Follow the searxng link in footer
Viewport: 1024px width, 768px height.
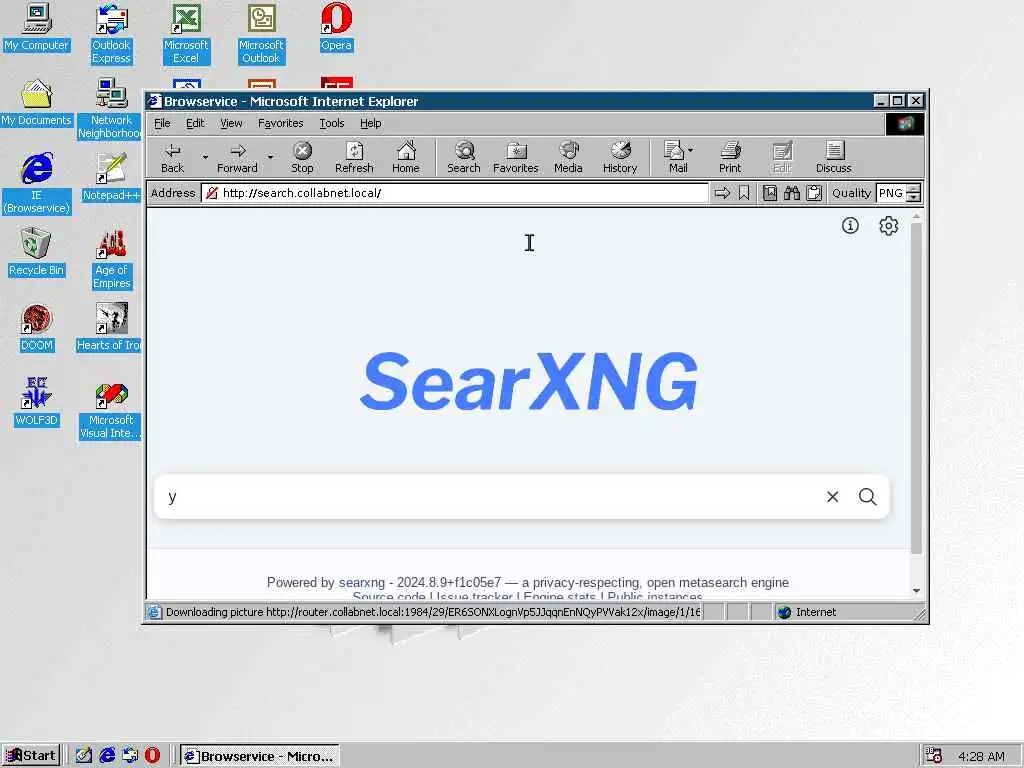[x=362, y=583]
